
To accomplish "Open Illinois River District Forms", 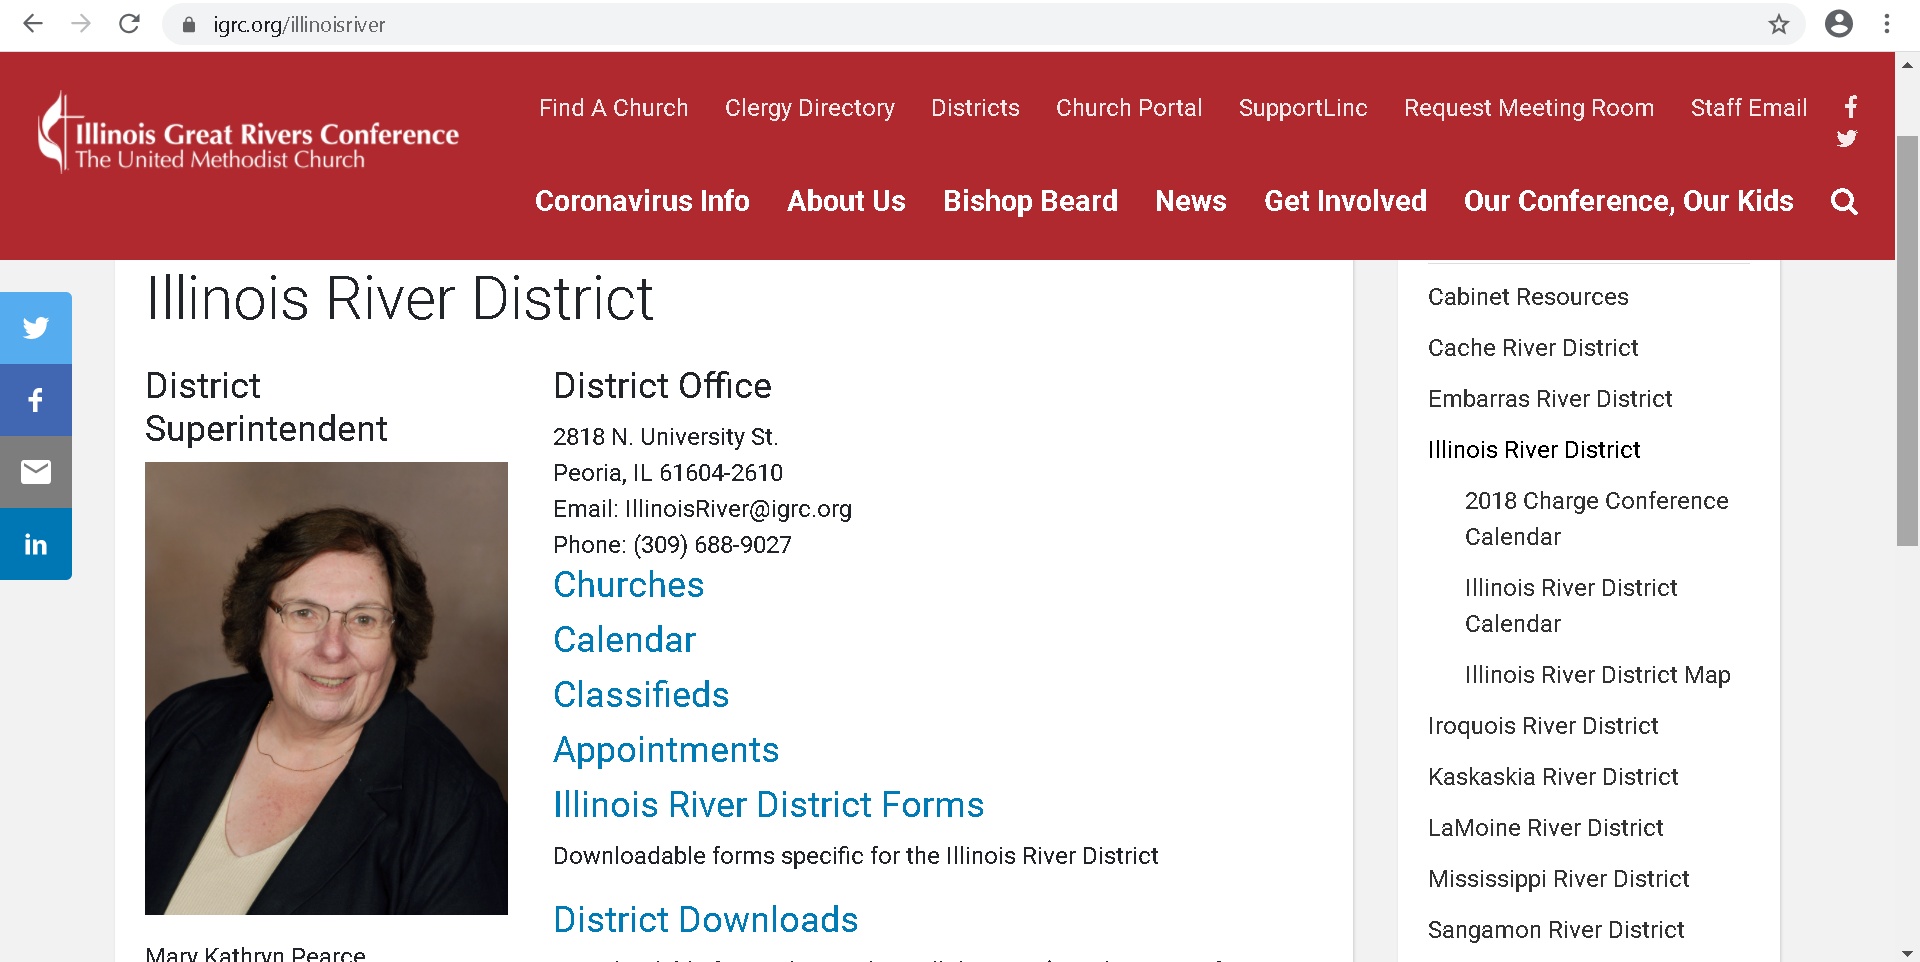I will pos(769,805).
